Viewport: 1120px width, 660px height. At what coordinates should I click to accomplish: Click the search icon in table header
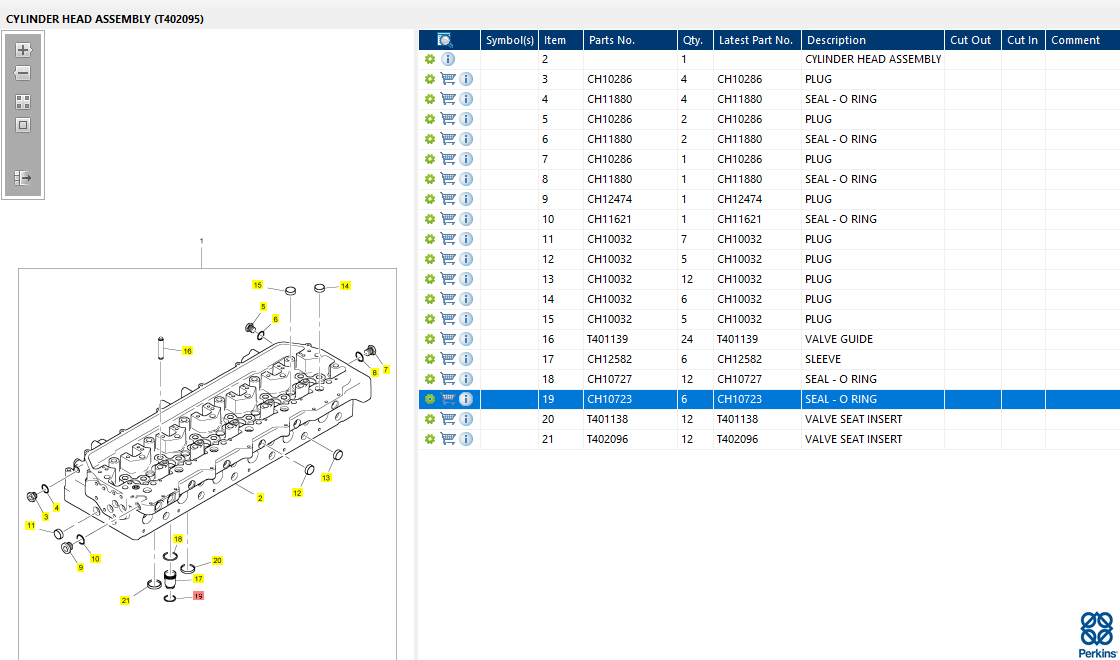click(445, 40)
